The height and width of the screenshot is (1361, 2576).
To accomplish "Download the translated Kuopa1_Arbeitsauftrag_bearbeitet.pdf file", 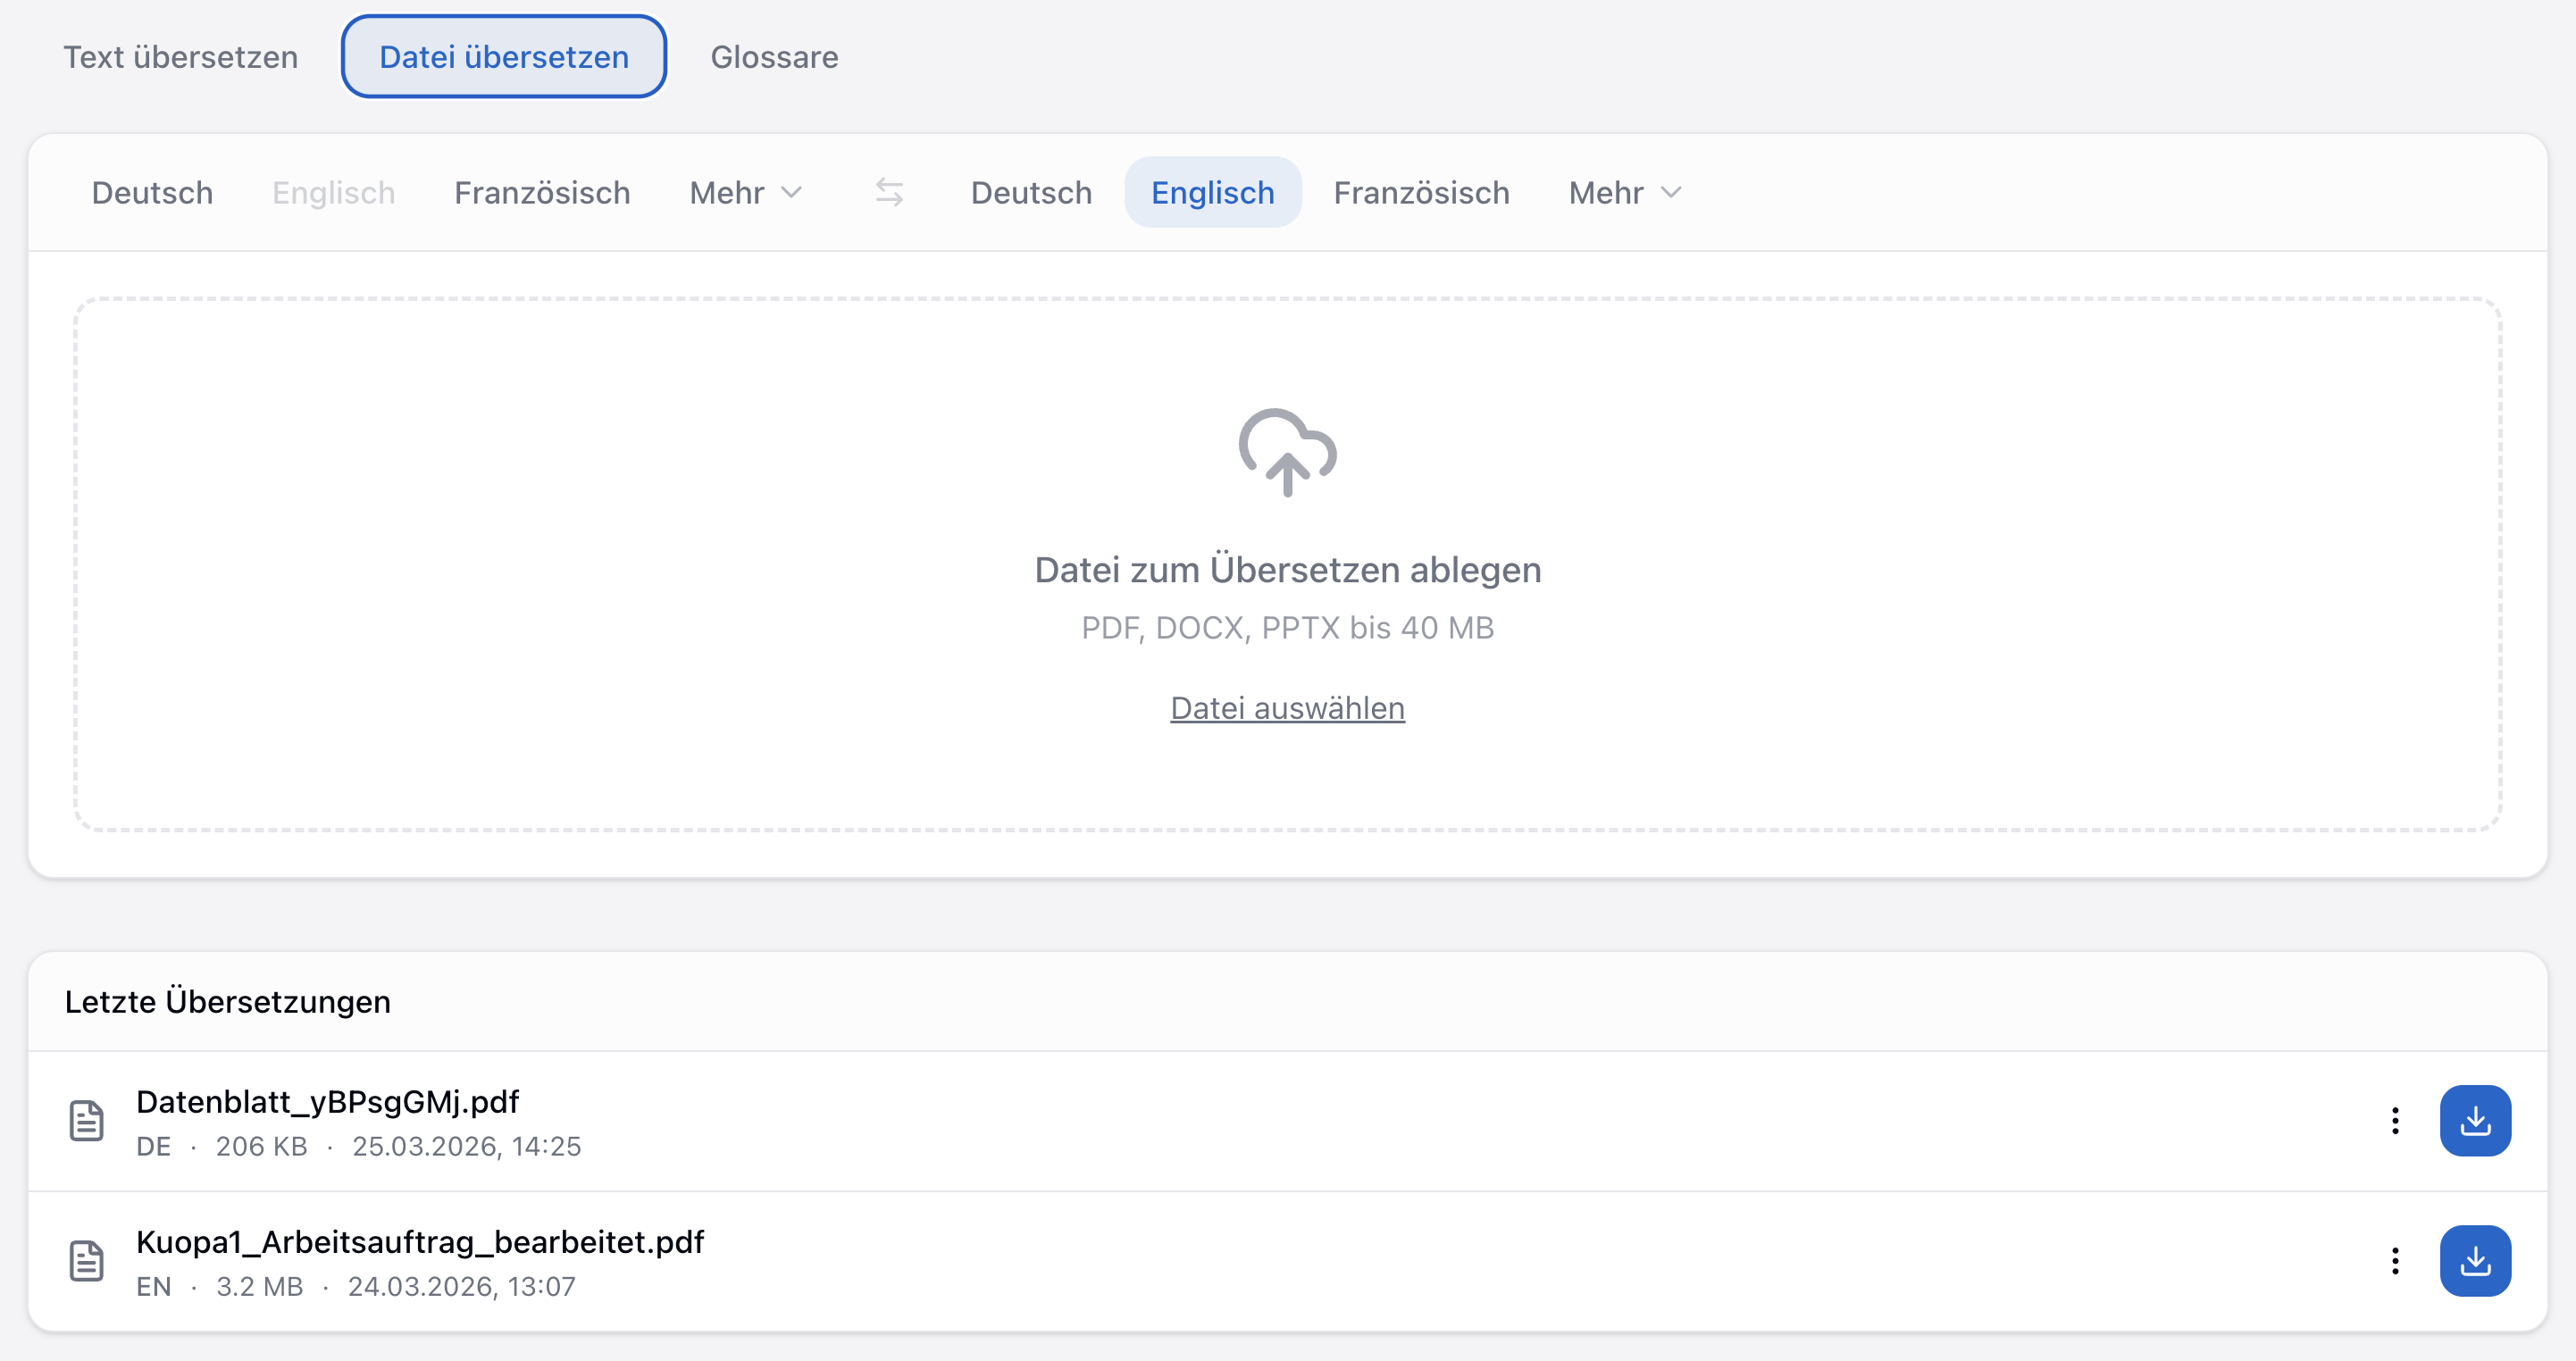I will [x=2477, y=1261].
